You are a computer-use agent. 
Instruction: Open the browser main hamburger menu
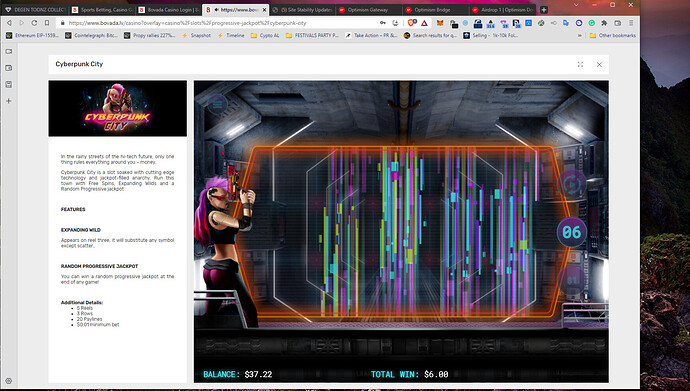(631, 23)
